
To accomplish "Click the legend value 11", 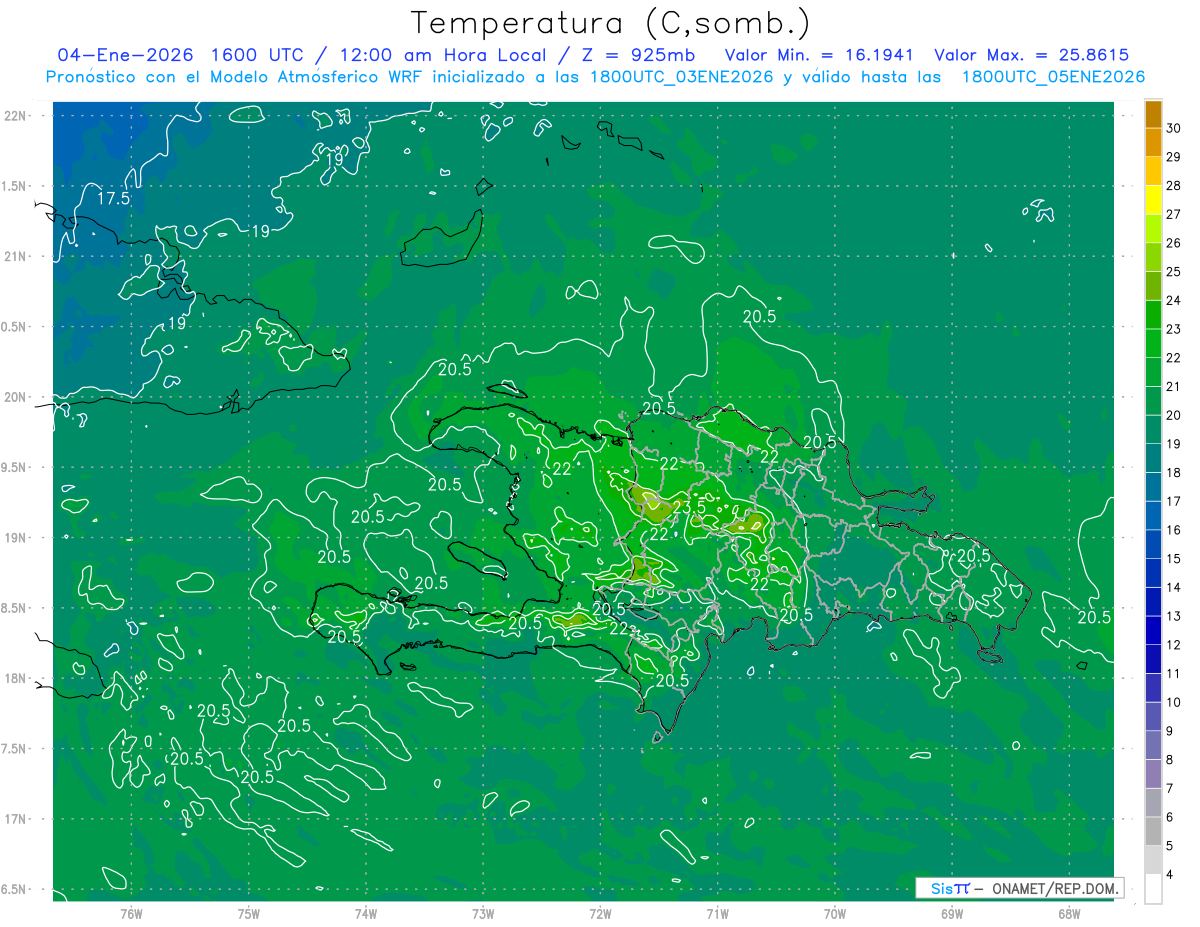I will 1173,674.
